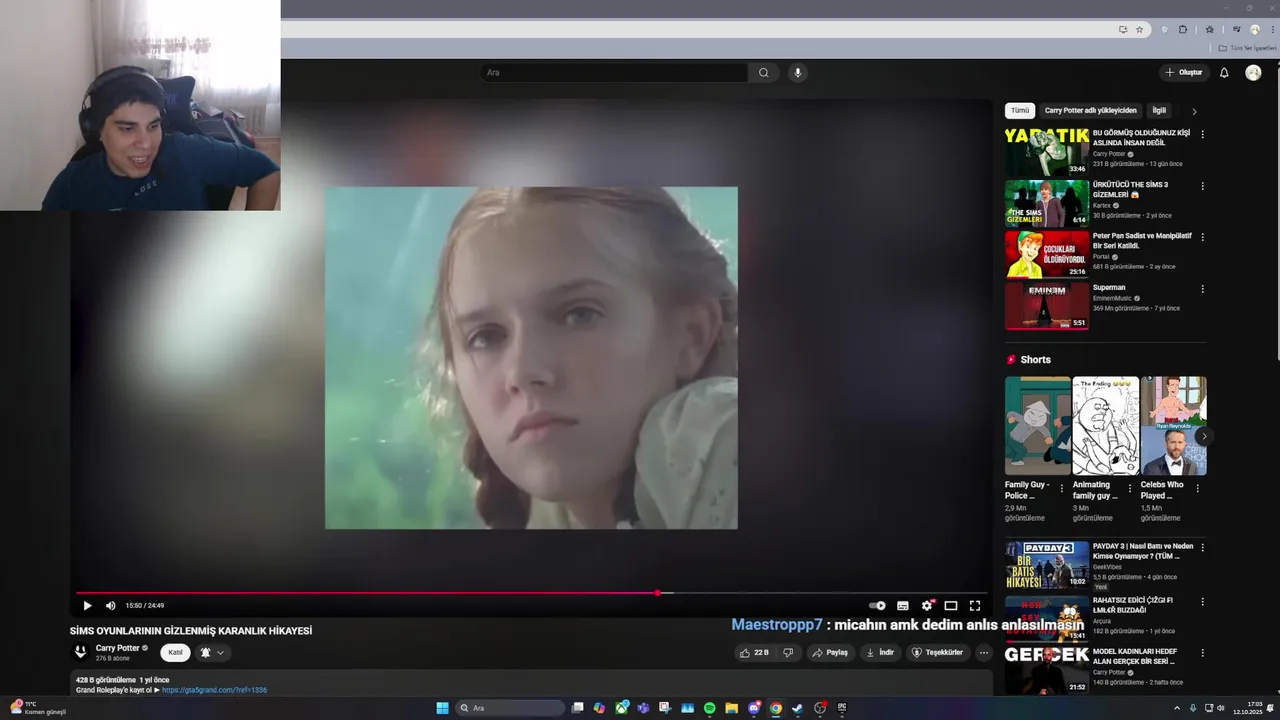
Task: Open Peter Pan Sadist ve Manipülatif video
Action: point(1142,240)
